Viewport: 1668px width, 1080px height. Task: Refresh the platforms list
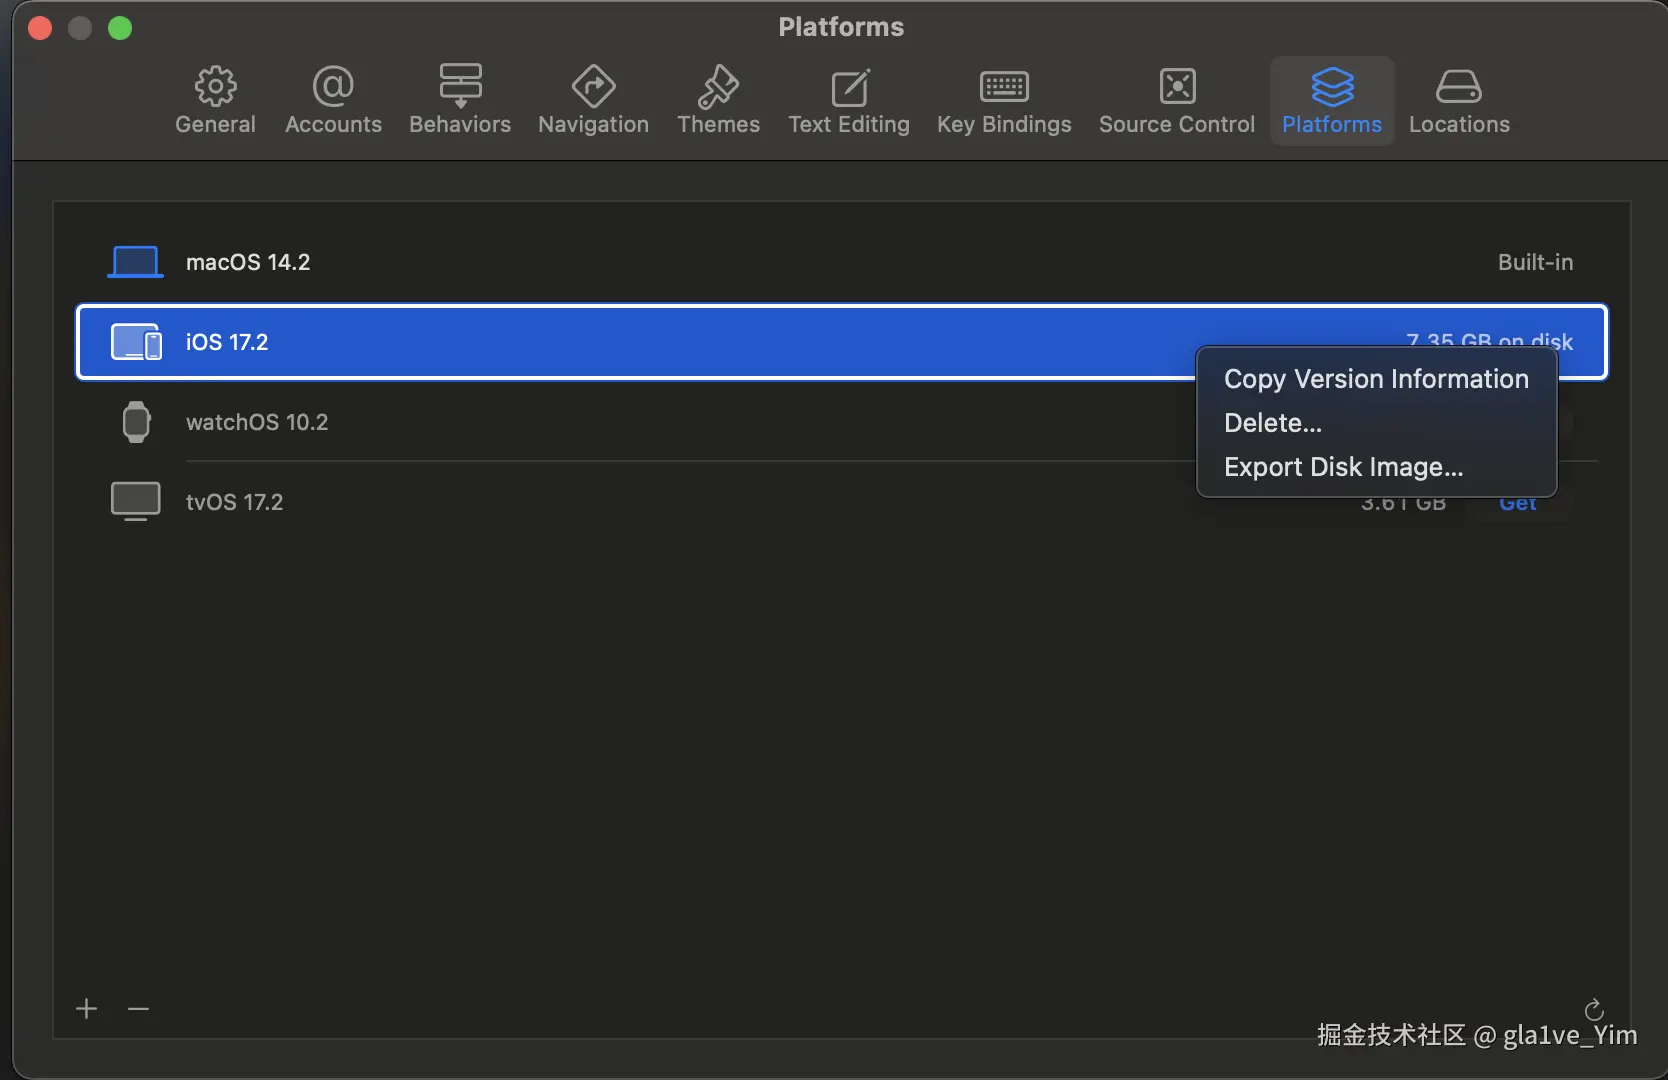1594,1009
